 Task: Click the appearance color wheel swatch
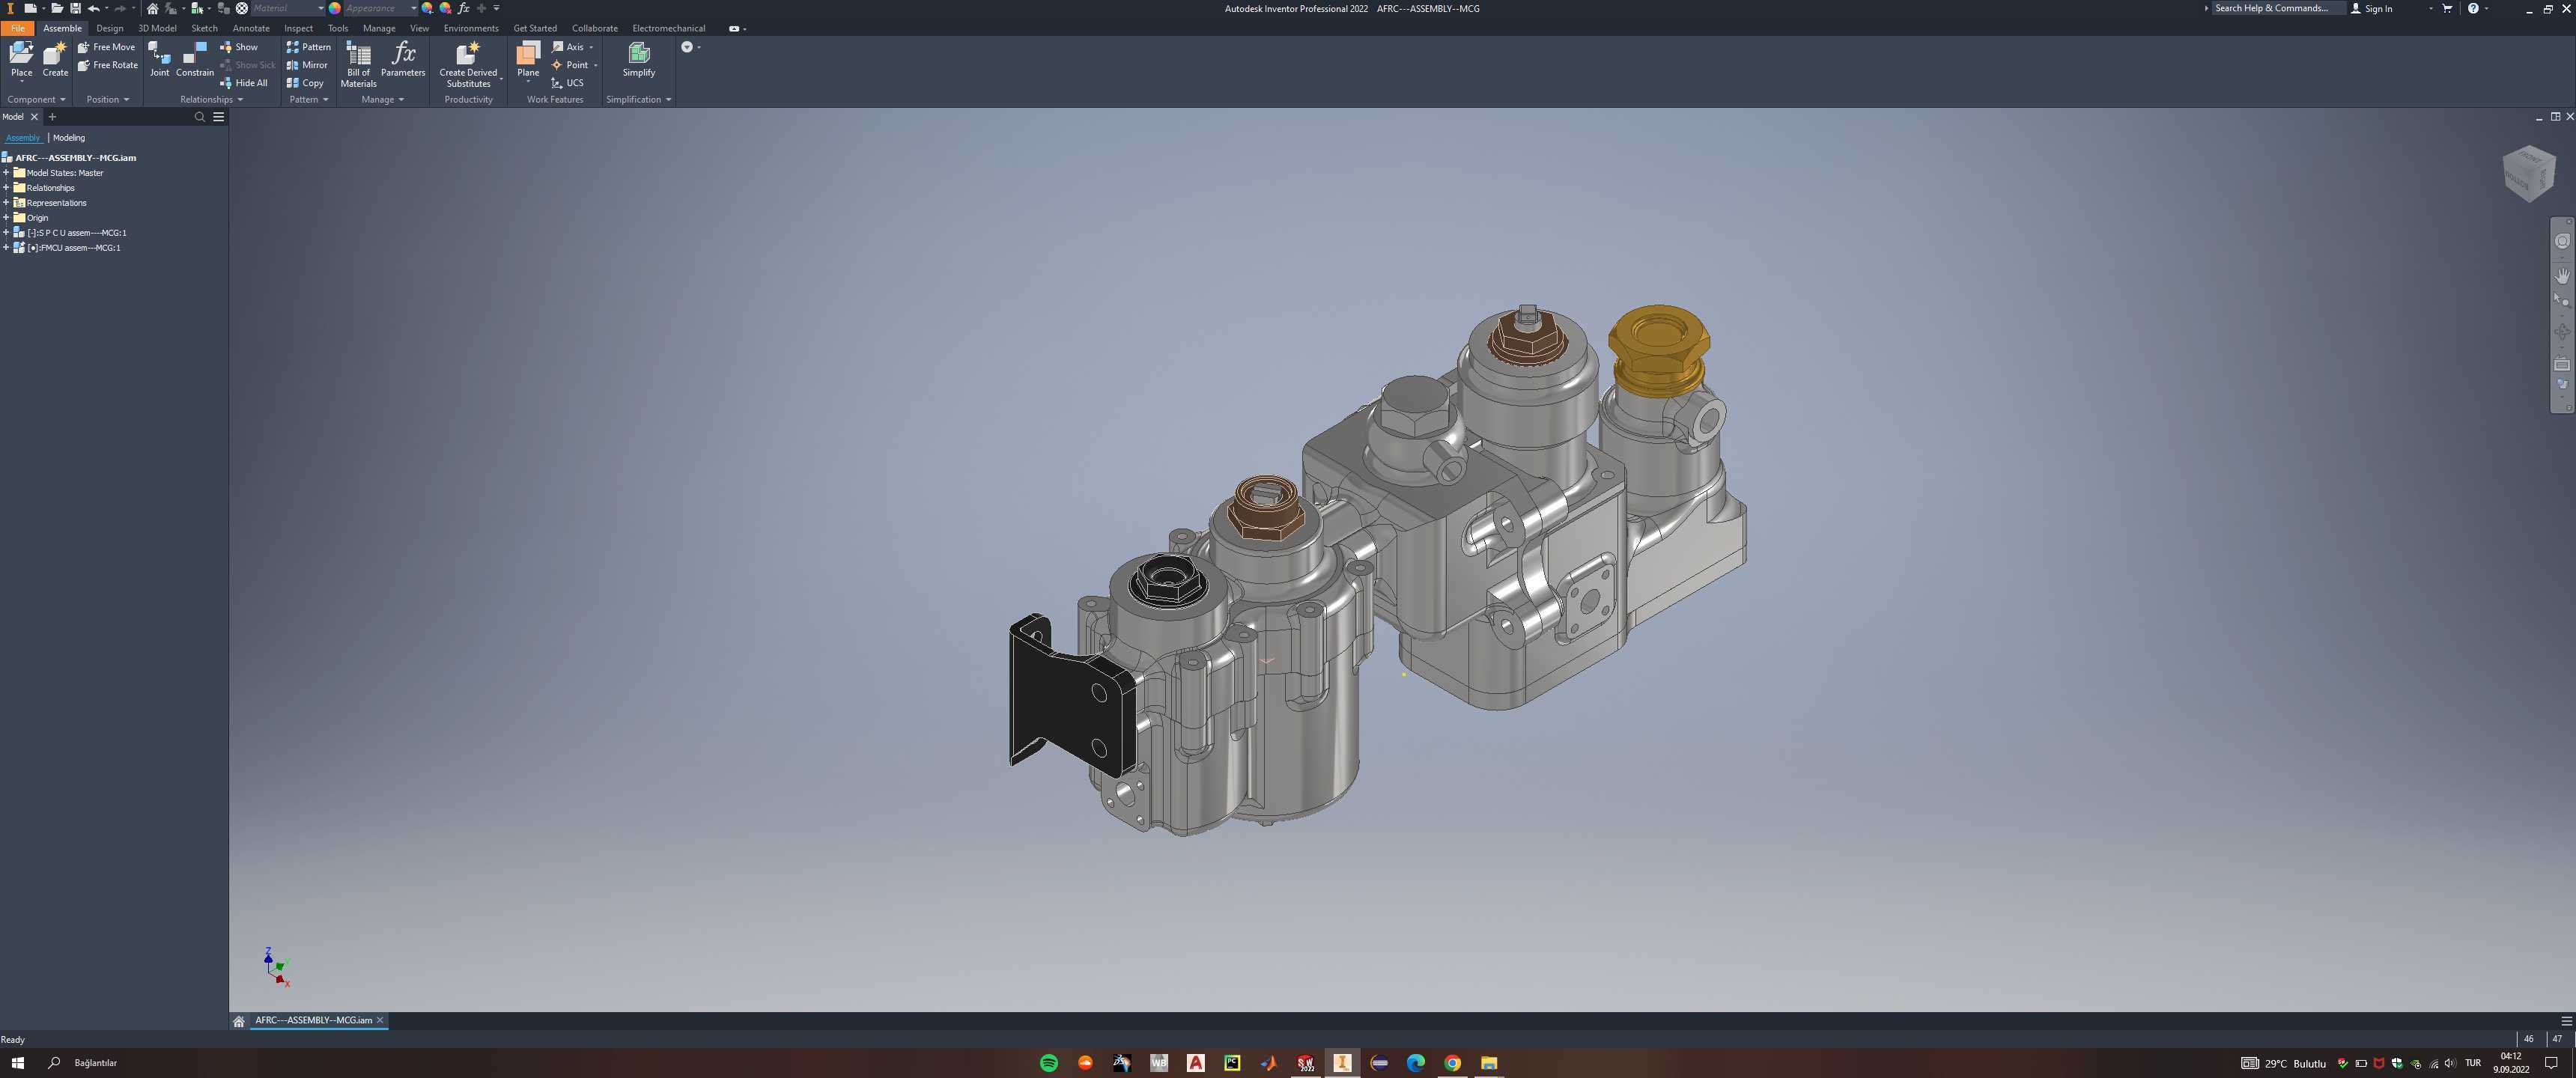(335, 8)
